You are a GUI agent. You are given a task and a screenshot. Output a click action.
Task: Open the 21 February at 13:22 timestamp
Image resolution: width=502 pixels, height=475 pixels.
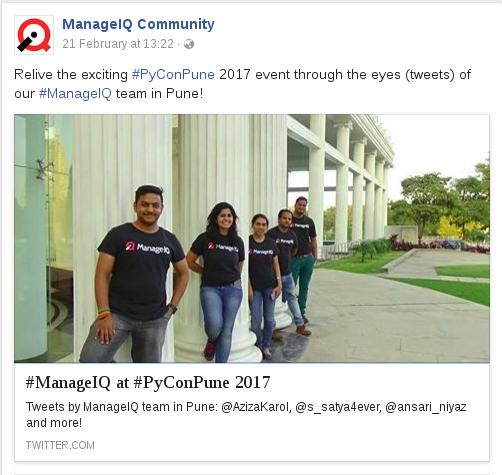coord(118,44)
